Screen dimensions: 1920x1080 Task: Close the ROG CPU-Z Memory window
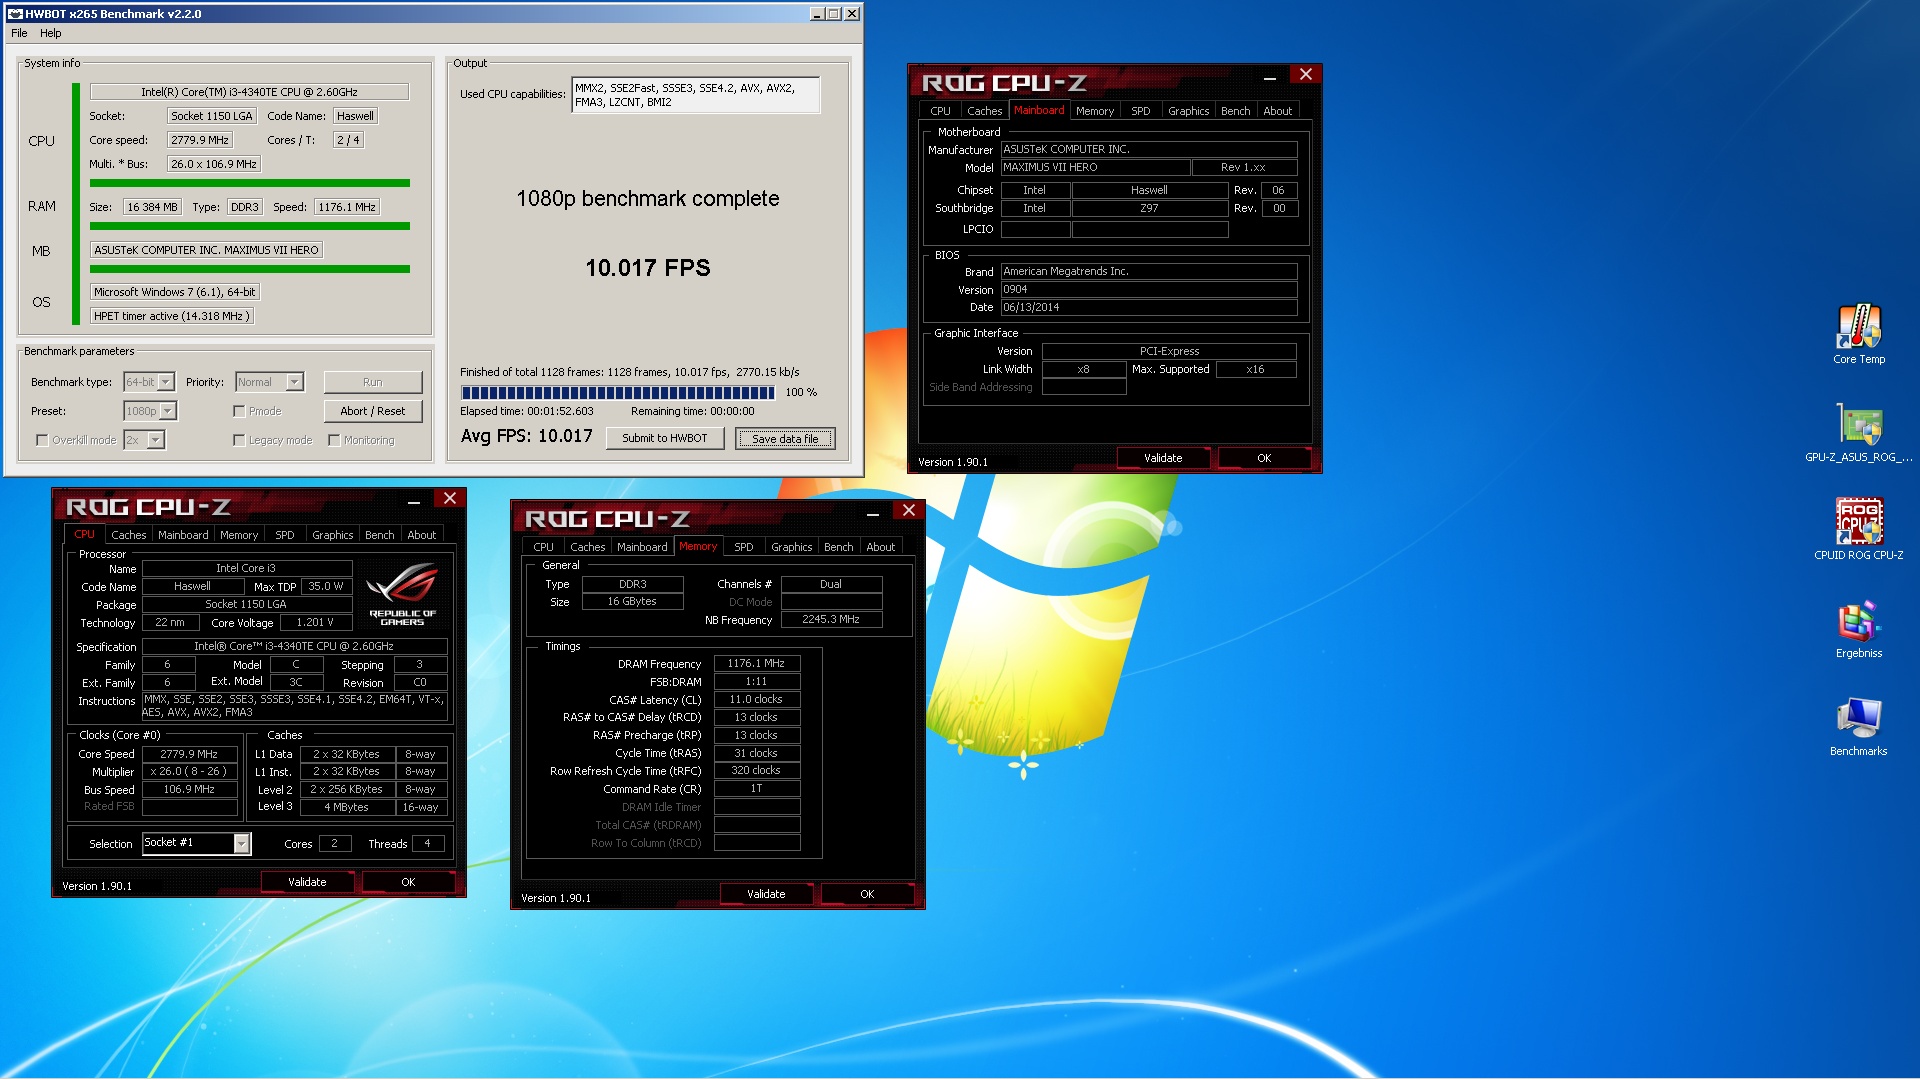tap(908, 511)
